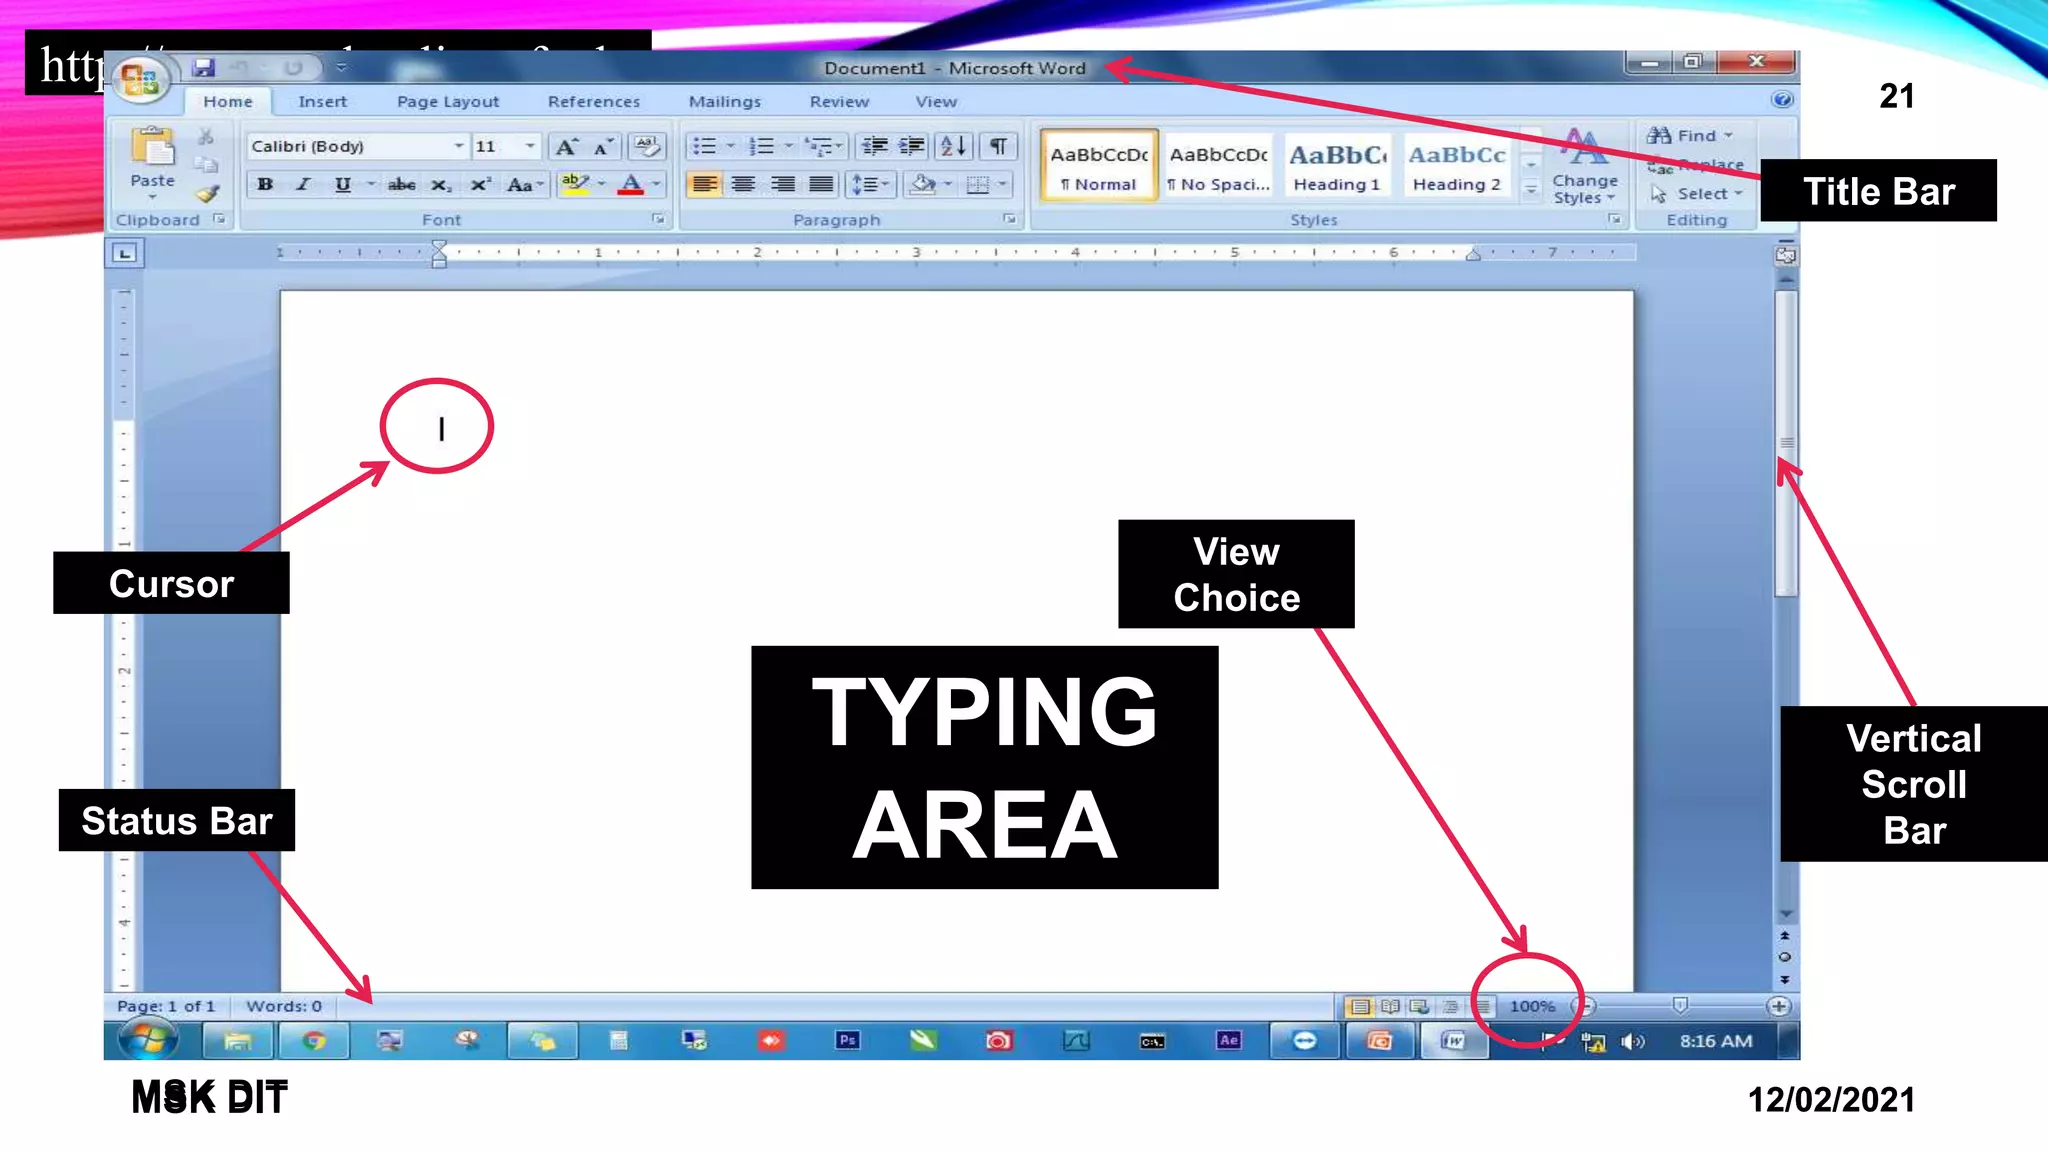2048x1152 pixels.
Task: Click the zoom slider handle
Action: pos(1680,1005)
